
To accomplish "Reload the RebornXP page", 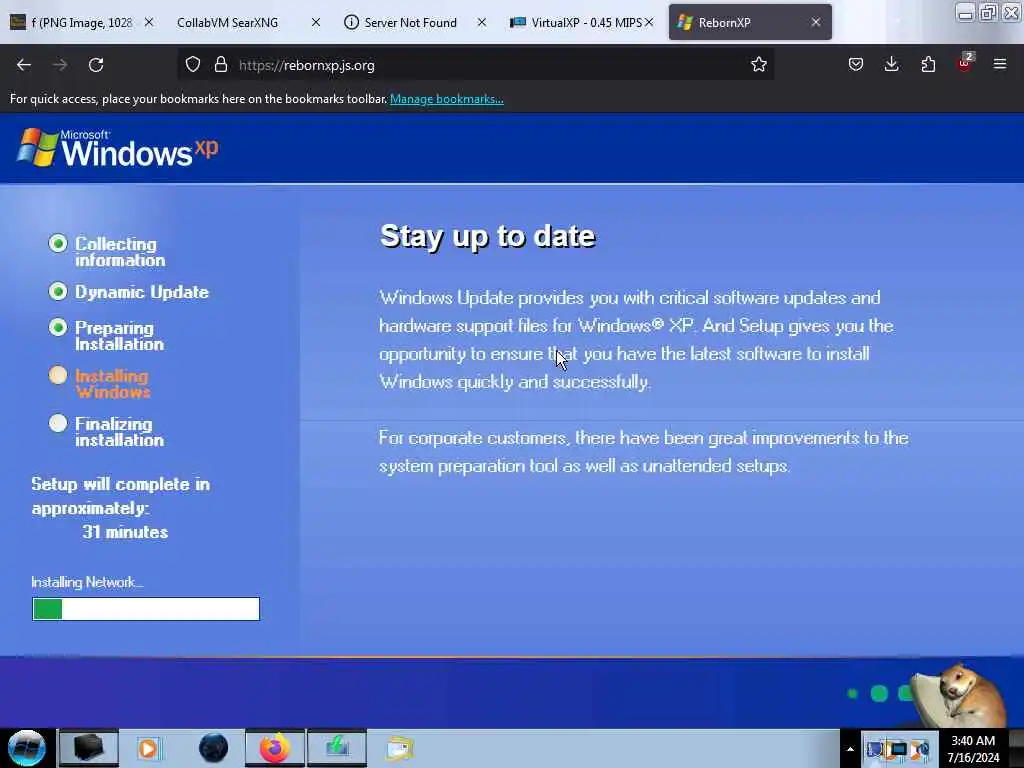I will (96, 65).
